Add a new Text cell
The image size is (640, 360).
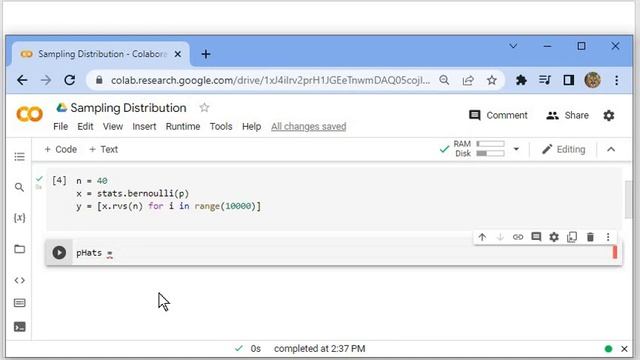click(x=103, y=149)
